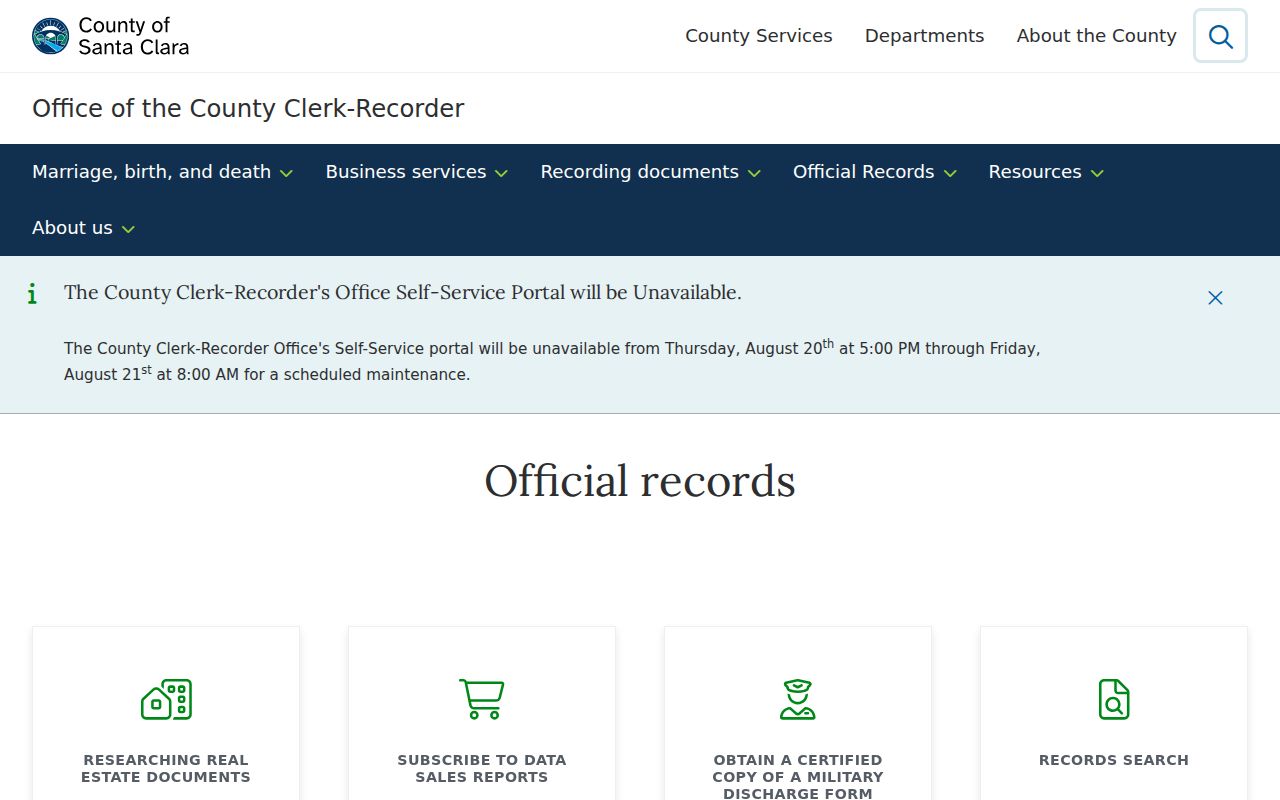Click the County of Santa Clara text

pyautogui.click(x=133, y=36)
